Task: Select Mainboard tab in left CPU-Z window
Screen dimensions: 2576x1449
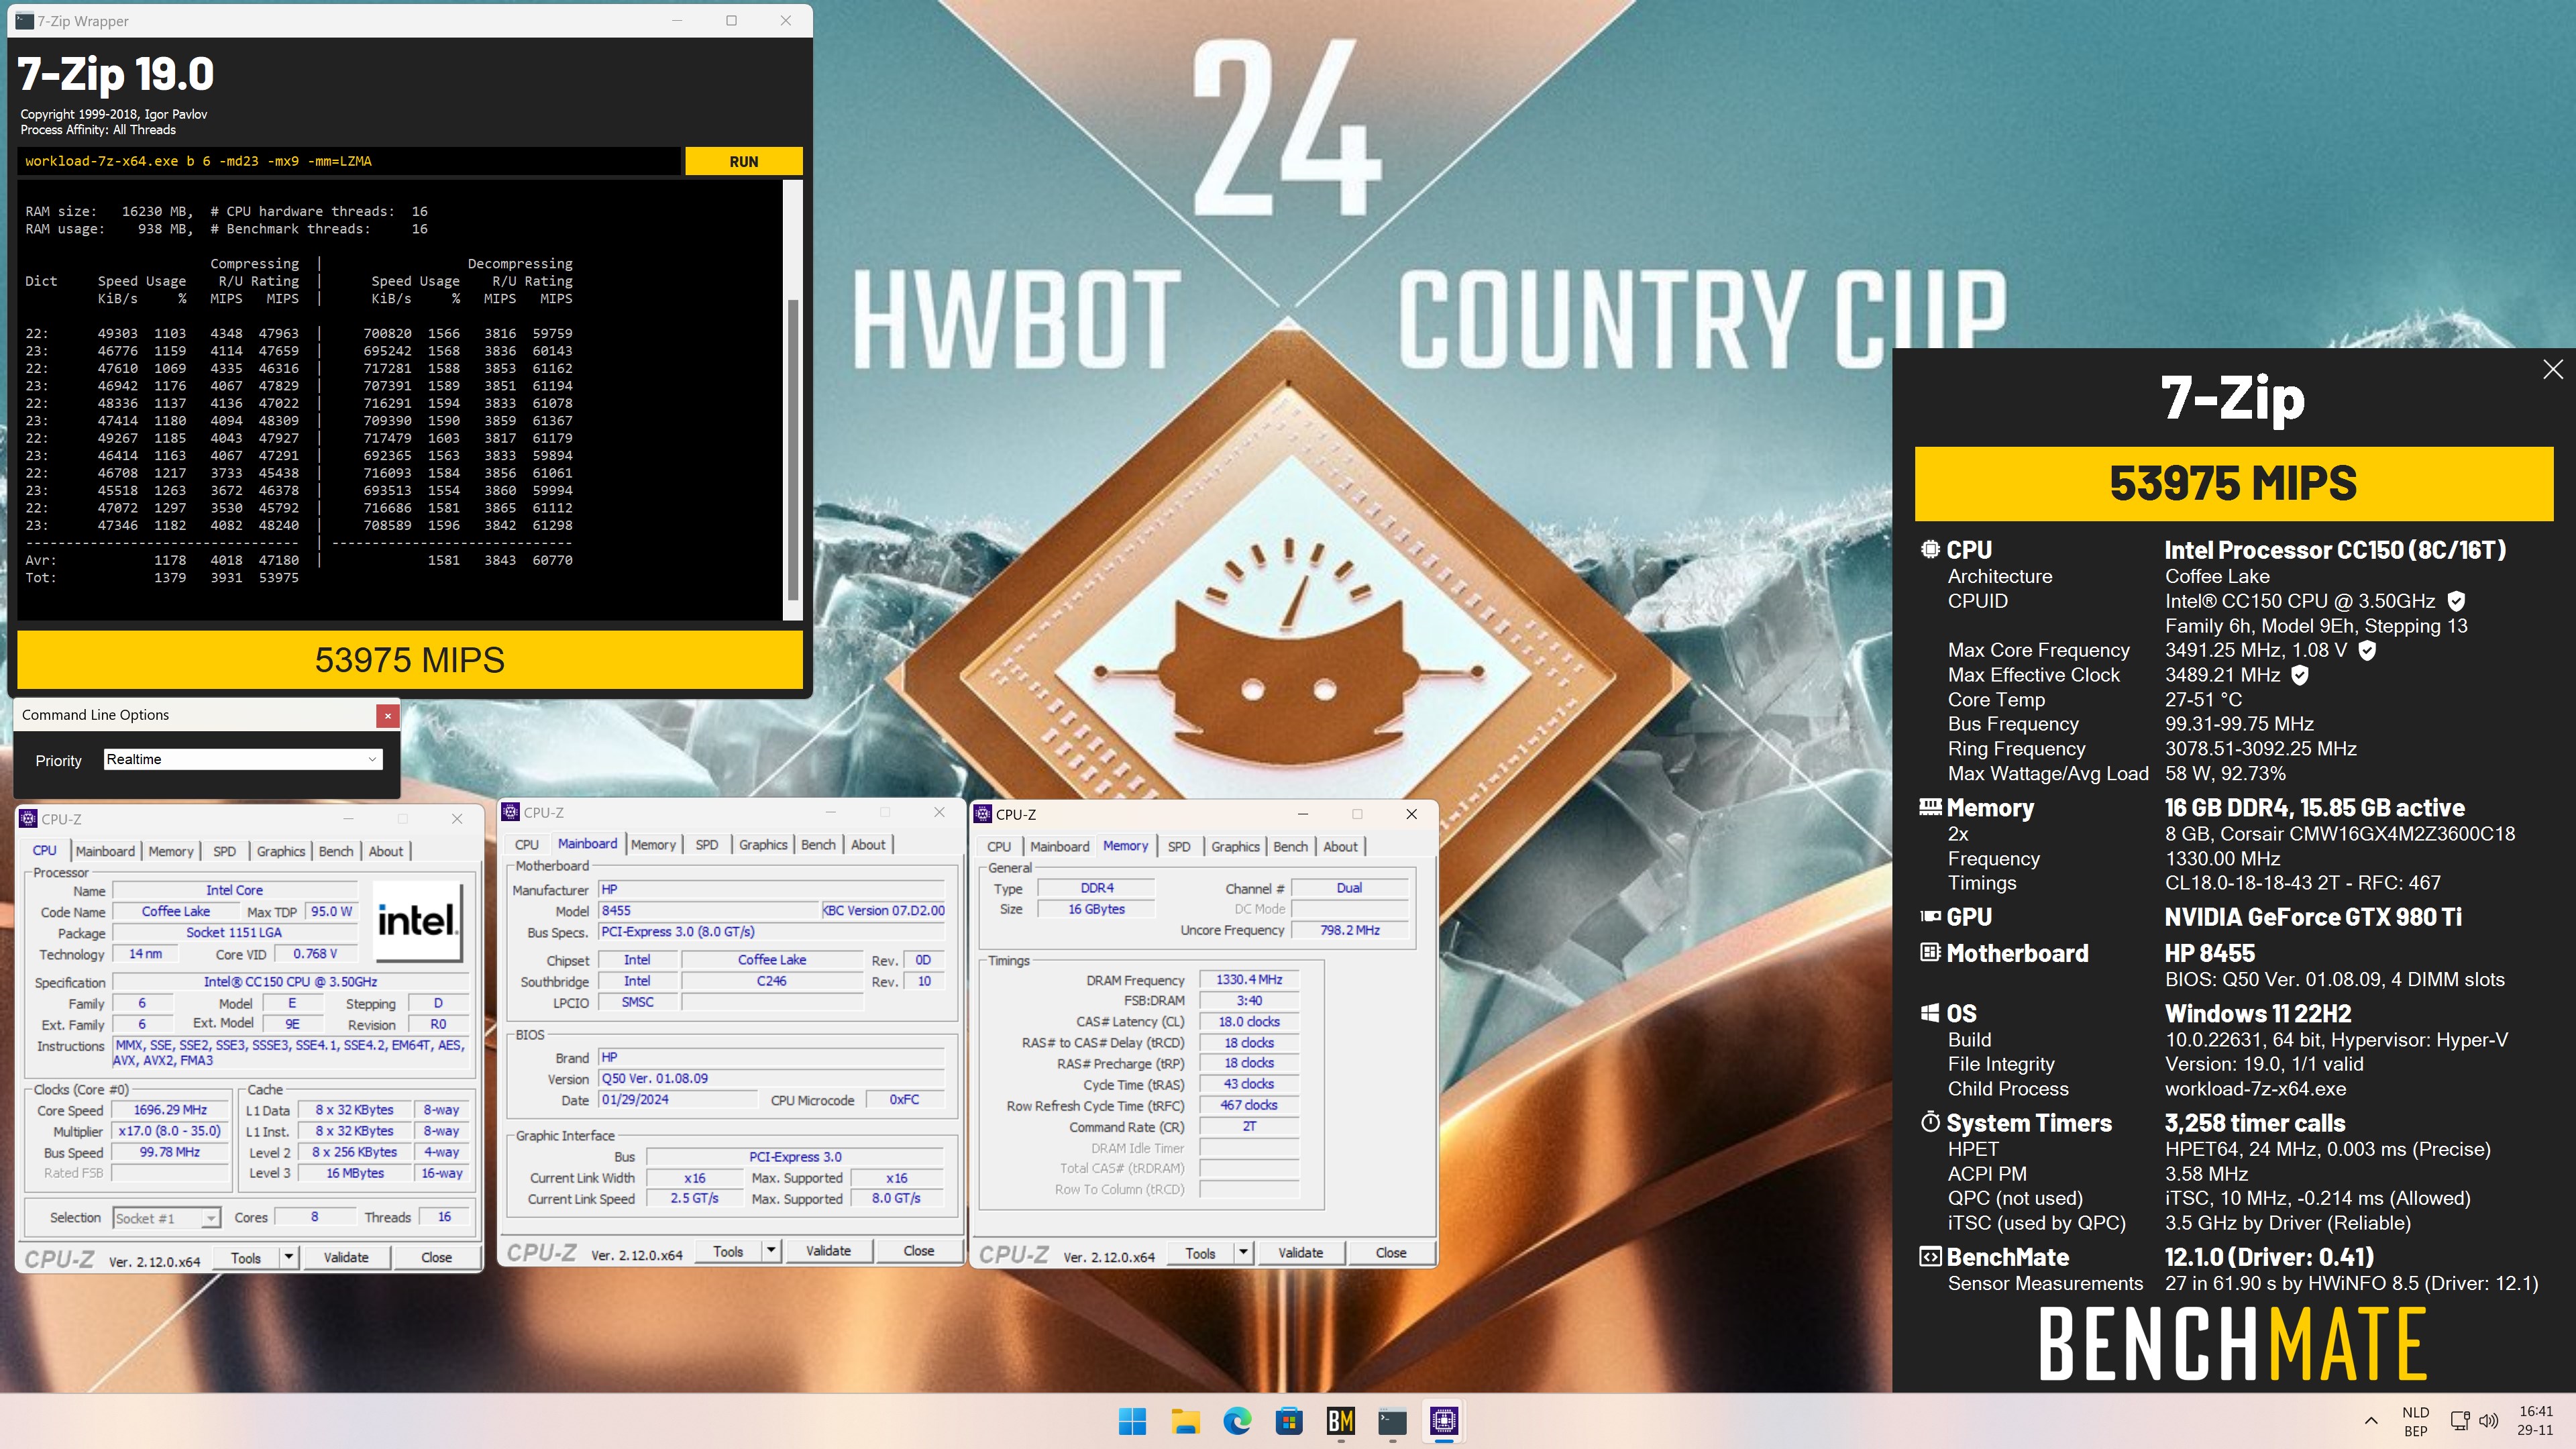Action: pos(105,851)
